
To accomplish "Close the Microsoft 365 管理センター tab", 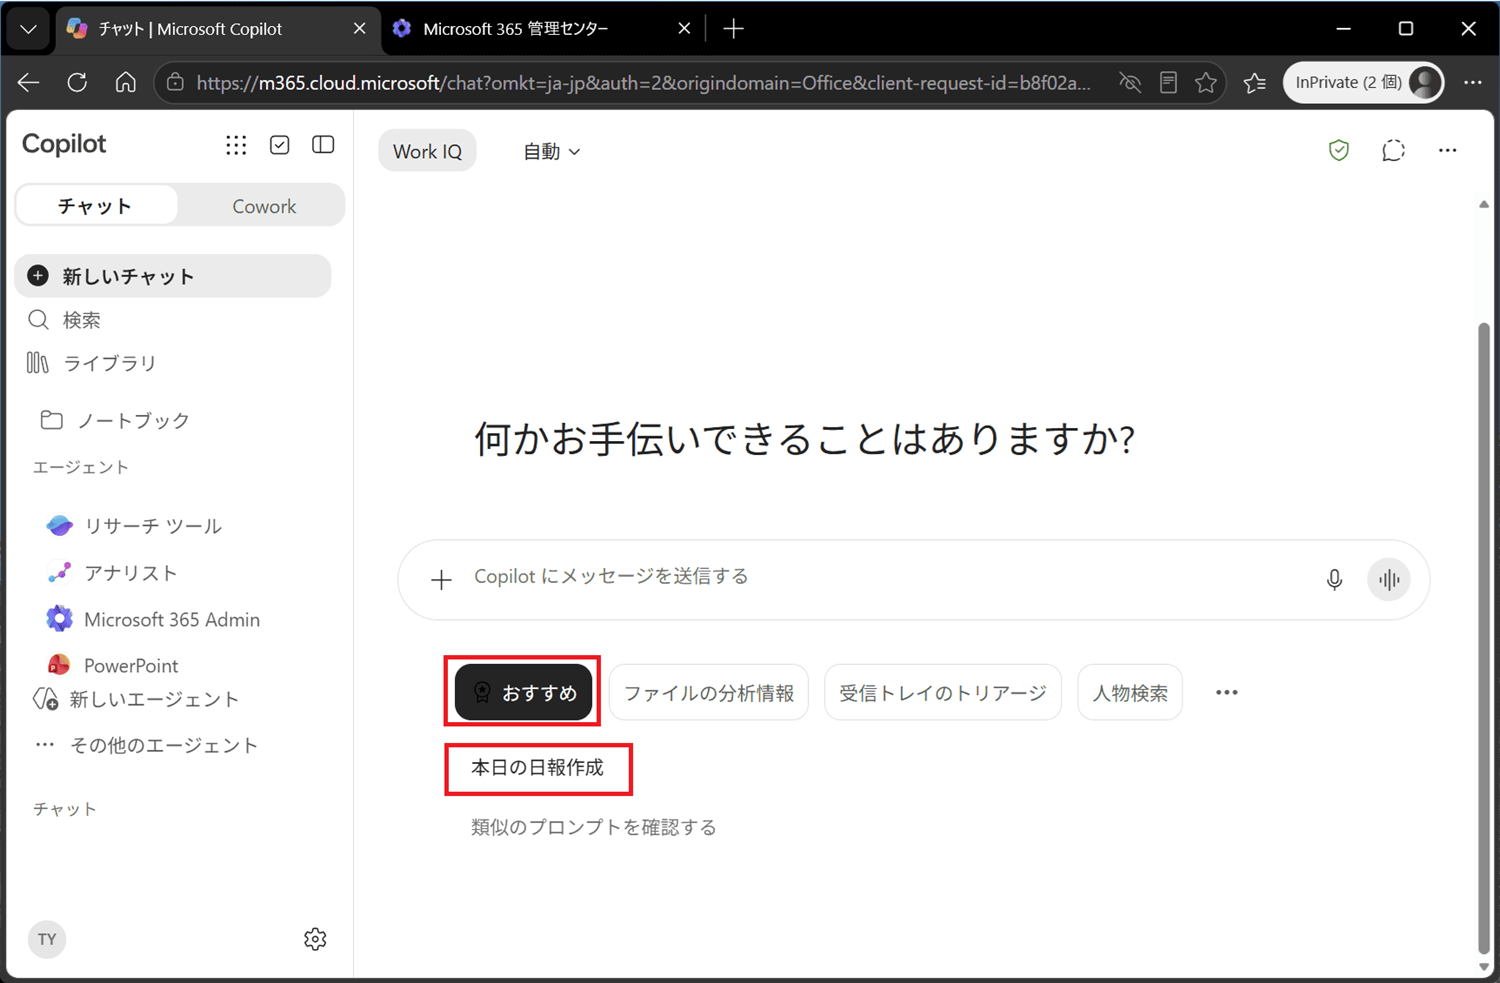I will pos(684,29).
